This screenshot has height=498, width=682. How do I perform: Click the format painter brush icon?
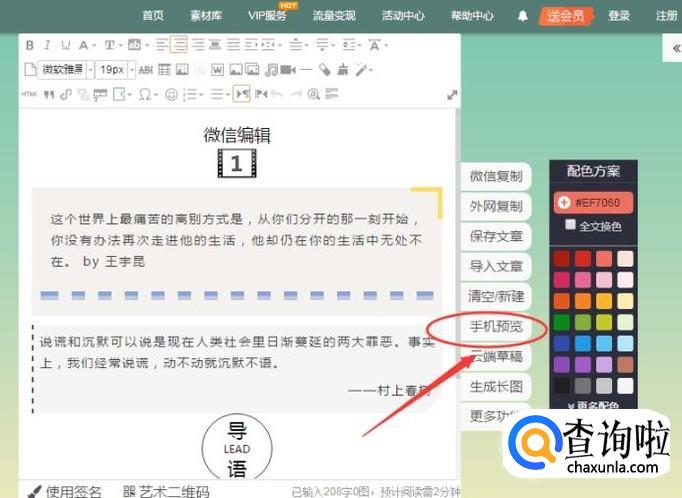[324, 70]
